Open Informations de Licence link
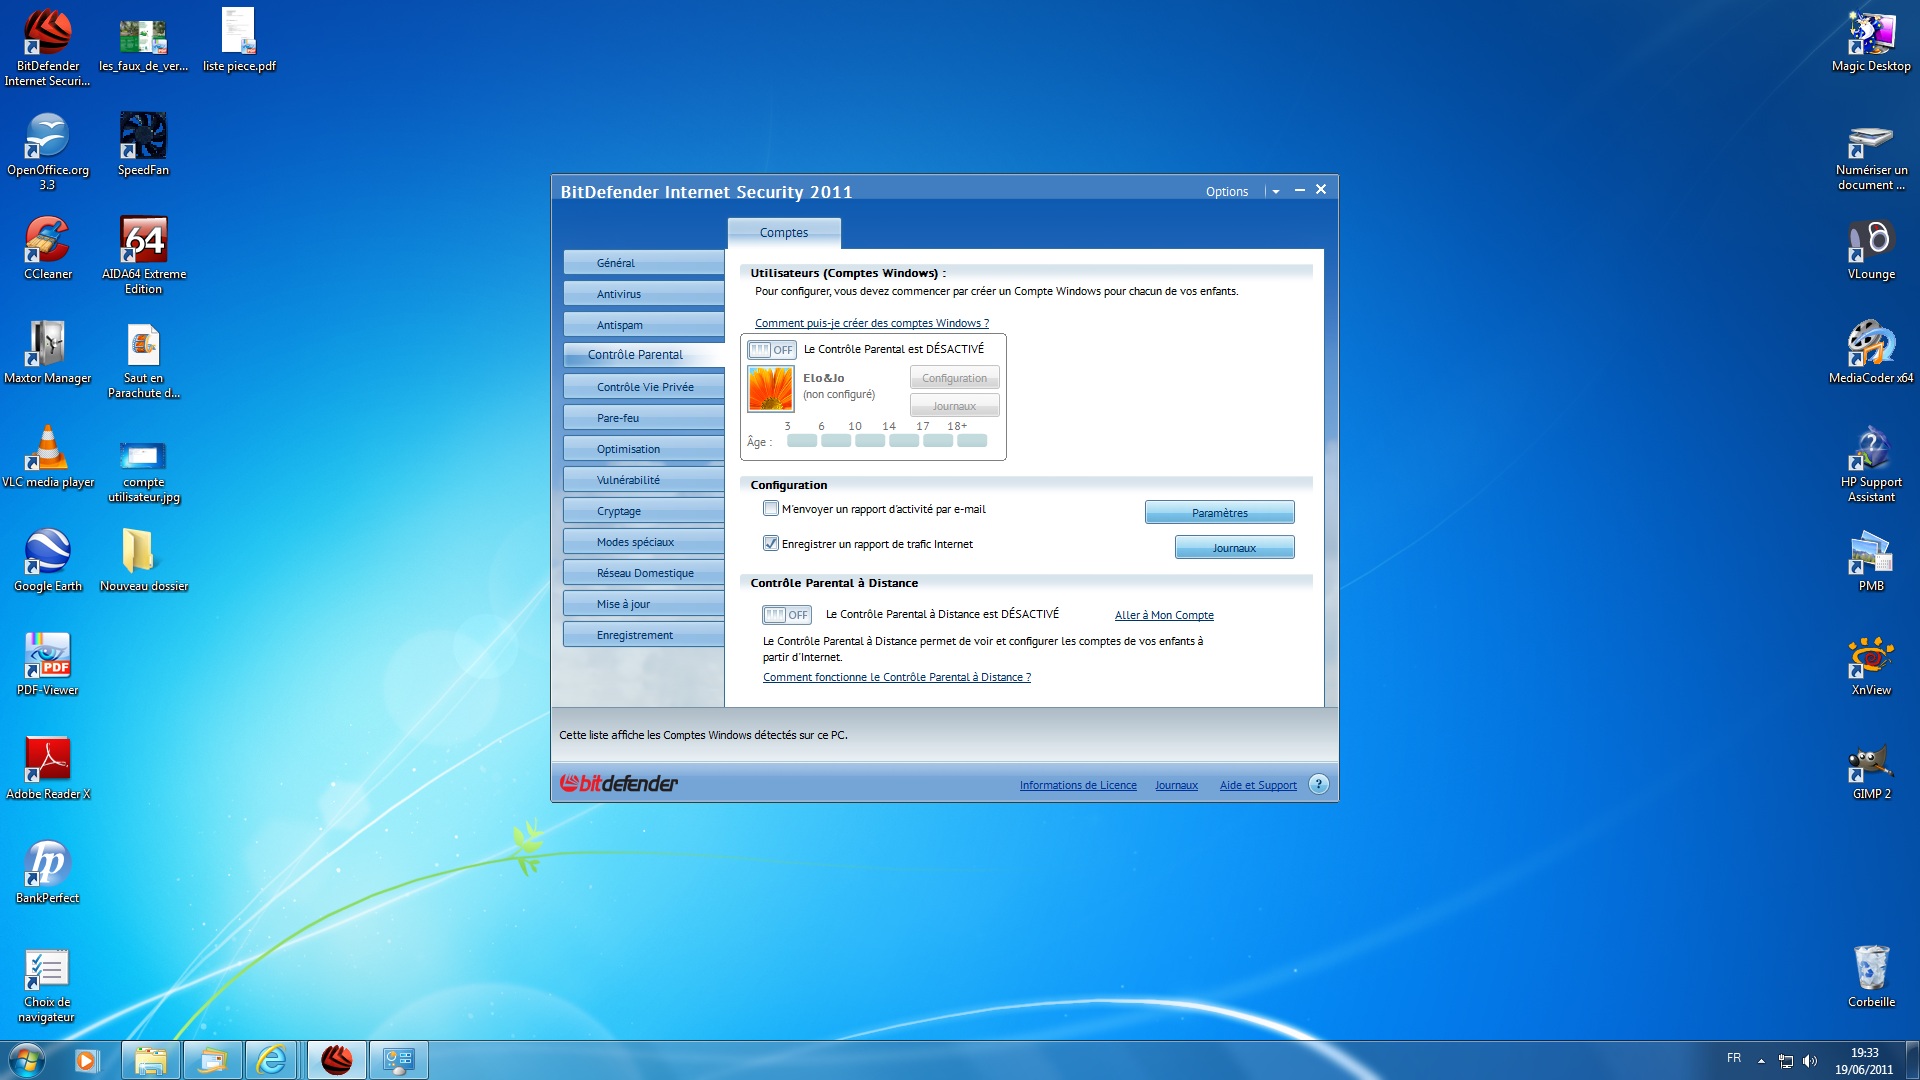Image resolution: width=1920 pixels, height=1080 pixels. click(1078, 785)
